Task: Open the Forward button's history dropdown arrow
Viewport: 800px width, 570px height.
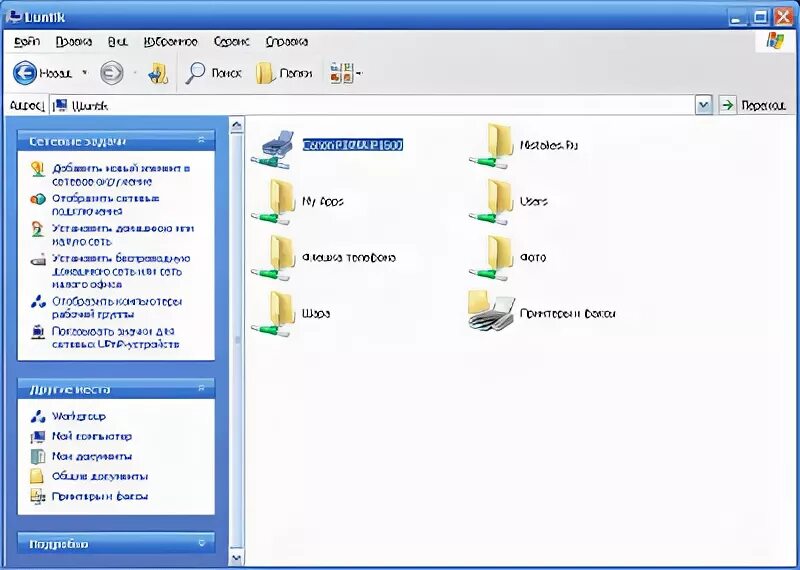Action: pos(135,73)
